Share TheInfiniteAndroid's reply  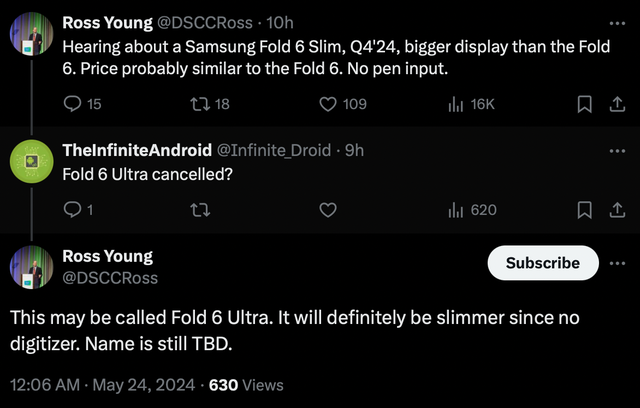pyautogui.click(x=614, y=210)
